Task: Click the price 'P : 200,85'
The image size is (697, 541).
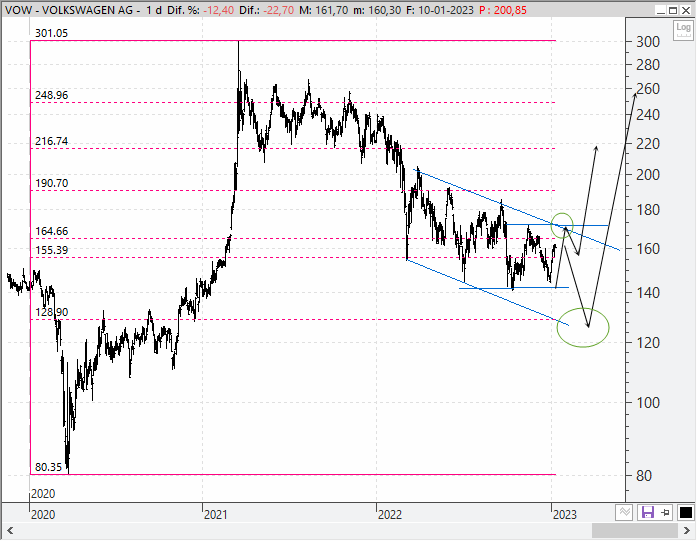Action: pos(503,10)
